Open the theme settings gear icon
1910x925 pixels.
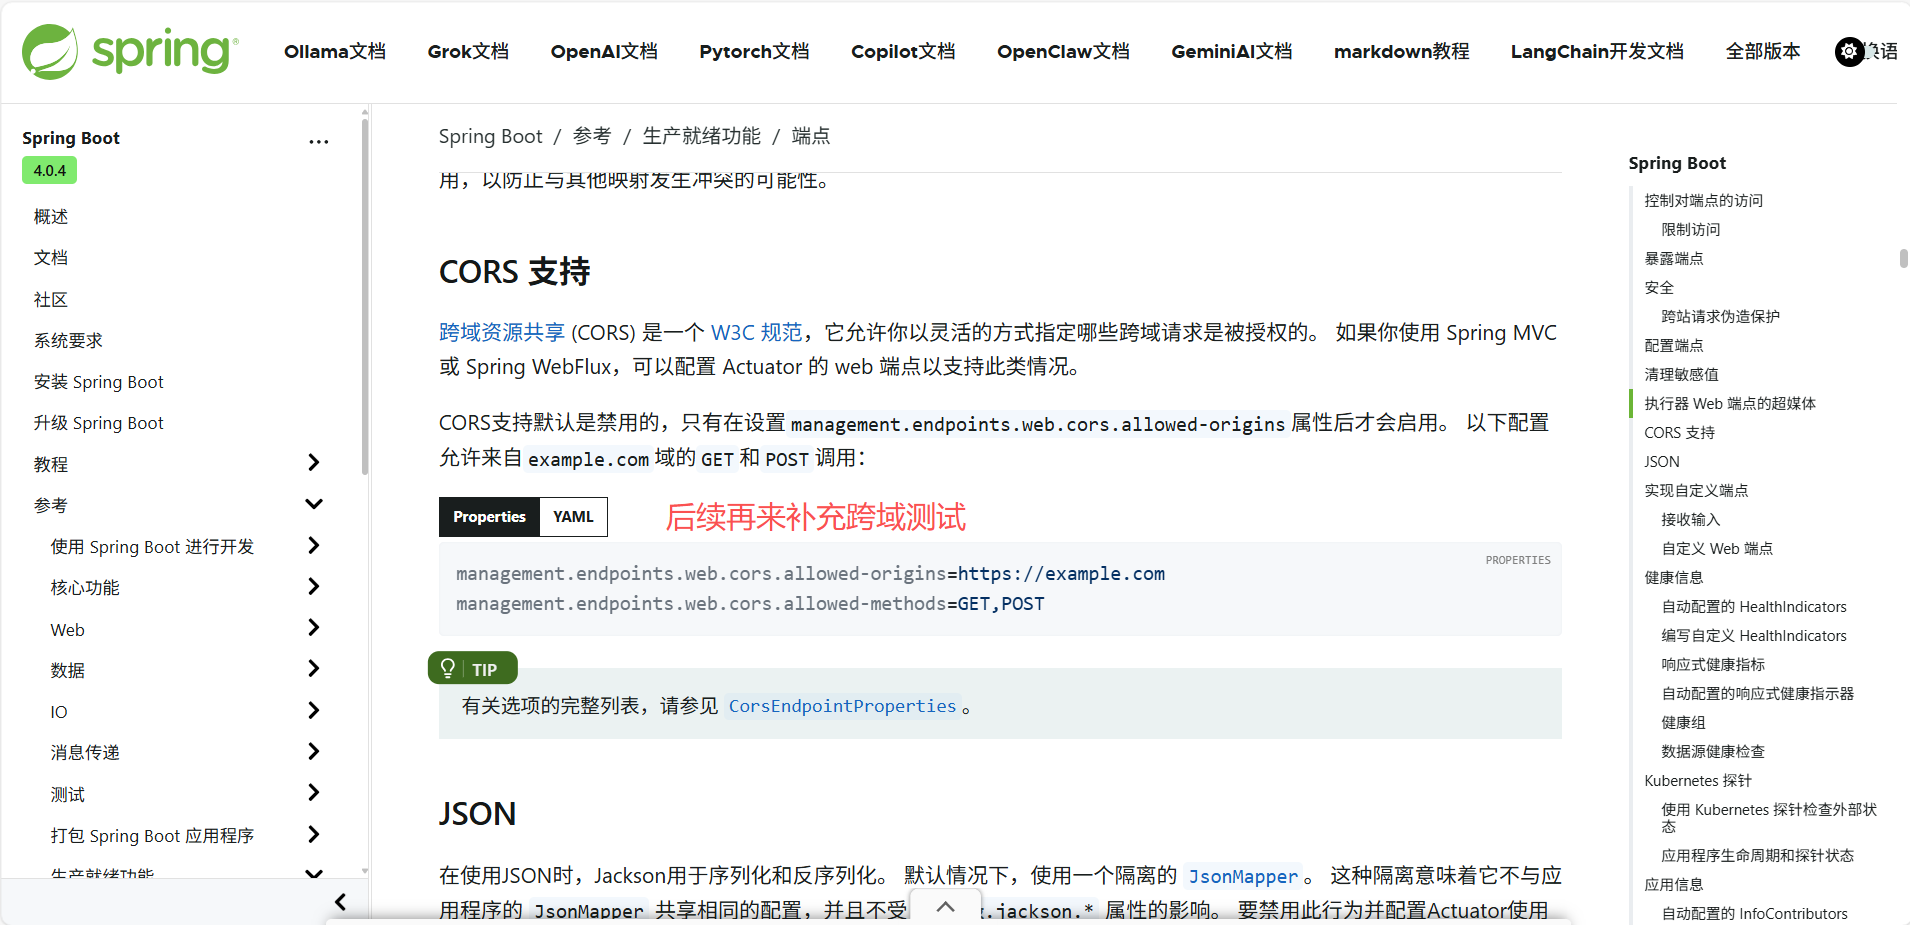[x=1849, y=51]
